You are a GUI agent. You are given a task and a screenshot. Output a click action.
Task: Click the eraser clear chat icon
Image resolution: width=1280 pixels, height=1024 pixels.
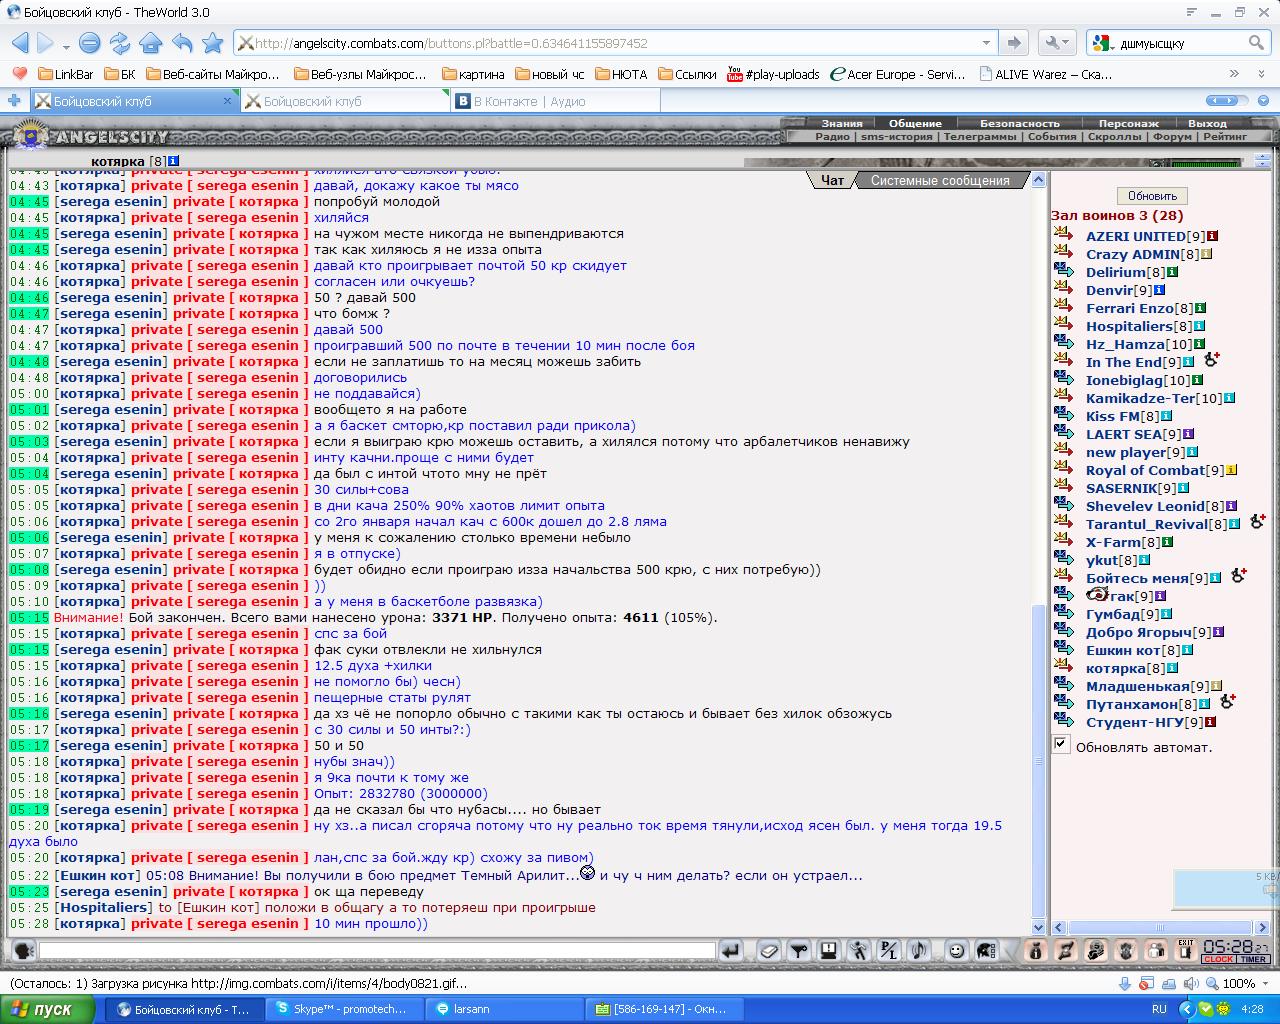point(768,950)
